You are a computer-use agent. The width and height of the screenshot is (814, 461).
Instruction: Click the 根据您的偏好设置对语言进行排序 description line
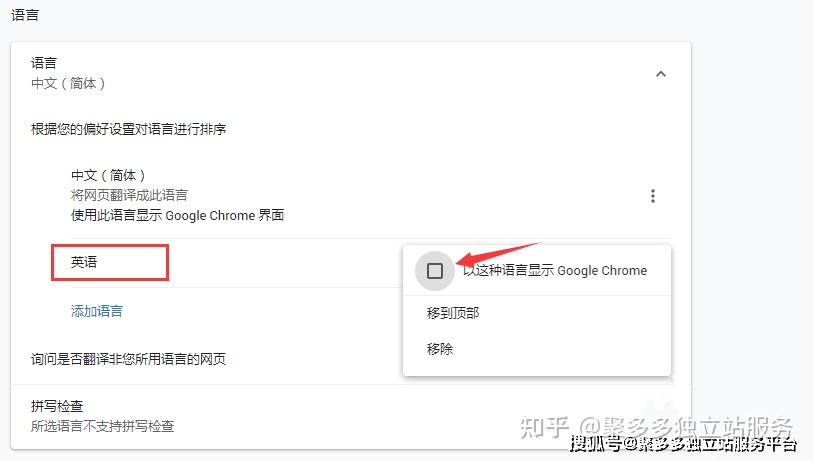[128, 129]
